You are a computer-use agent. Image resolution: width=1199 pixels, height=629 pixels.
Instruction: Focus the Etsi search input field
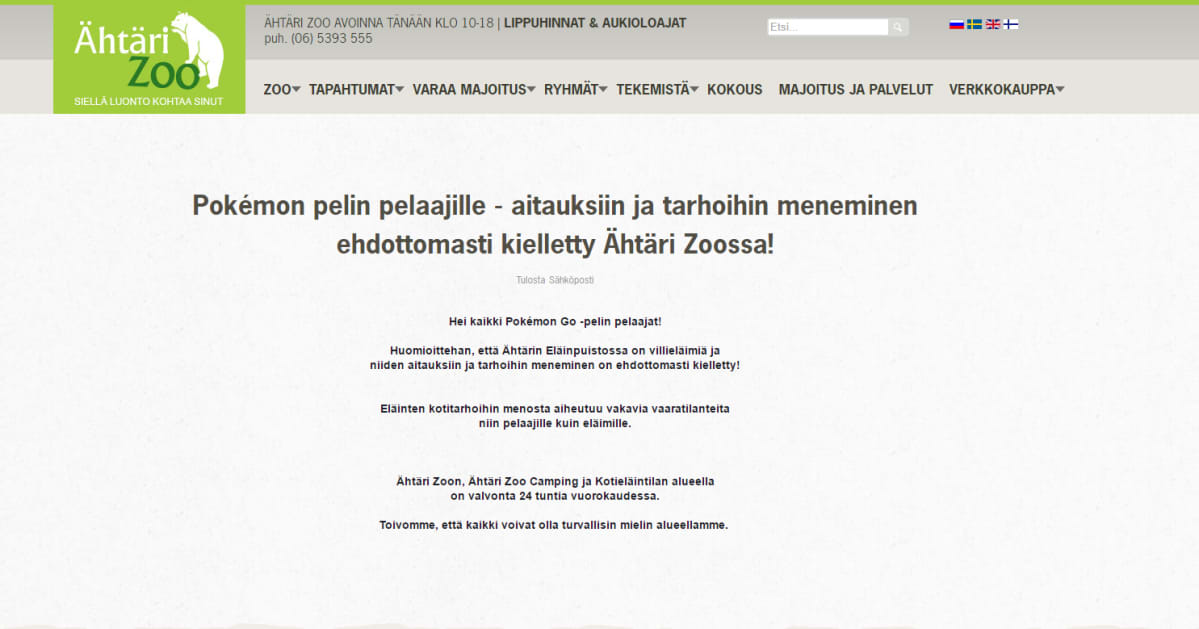coord(827,27)
